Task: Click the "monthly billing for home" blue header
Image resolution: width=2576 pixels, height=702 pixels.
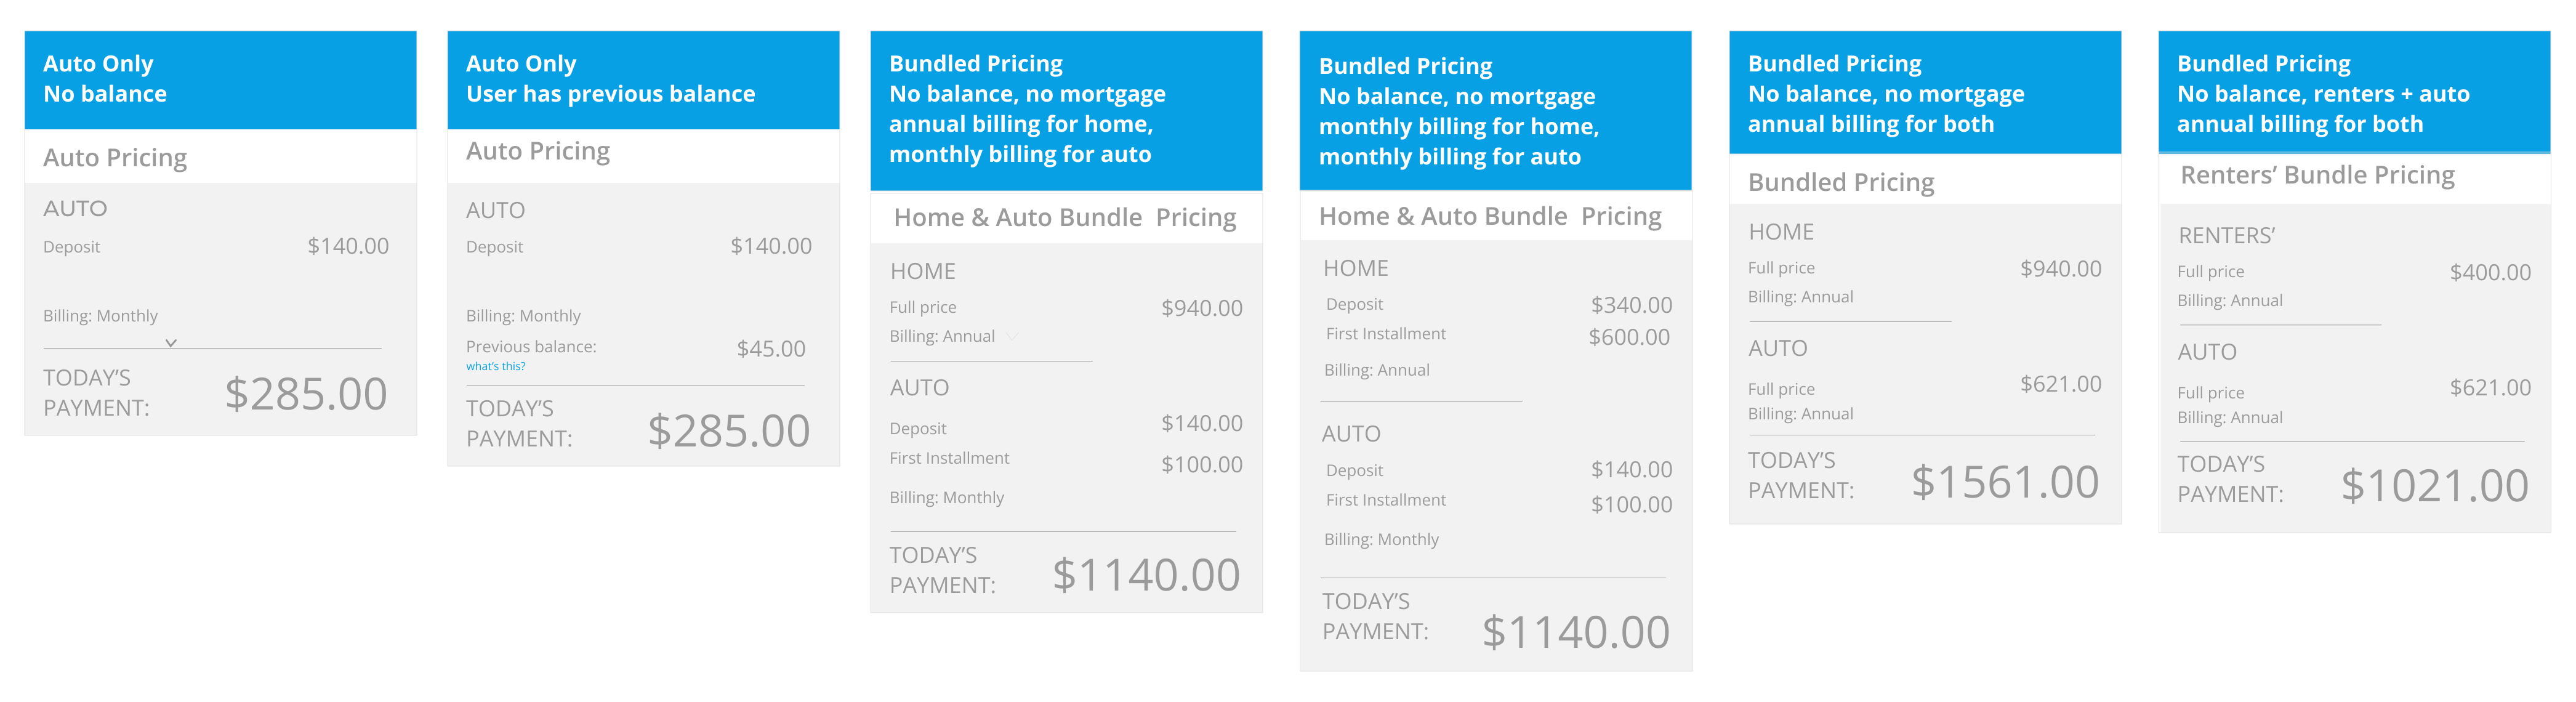Action: tap(1494, 112)
